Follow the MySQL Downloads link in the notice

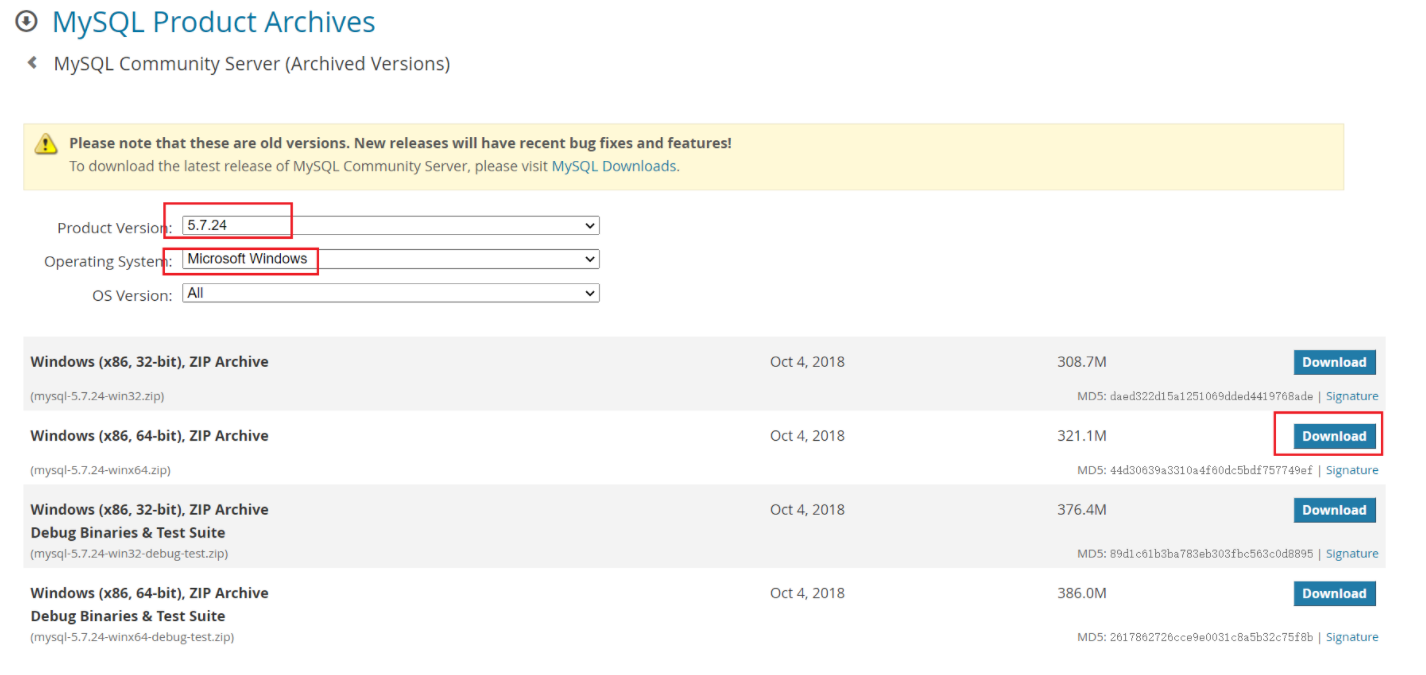point(614,166)
